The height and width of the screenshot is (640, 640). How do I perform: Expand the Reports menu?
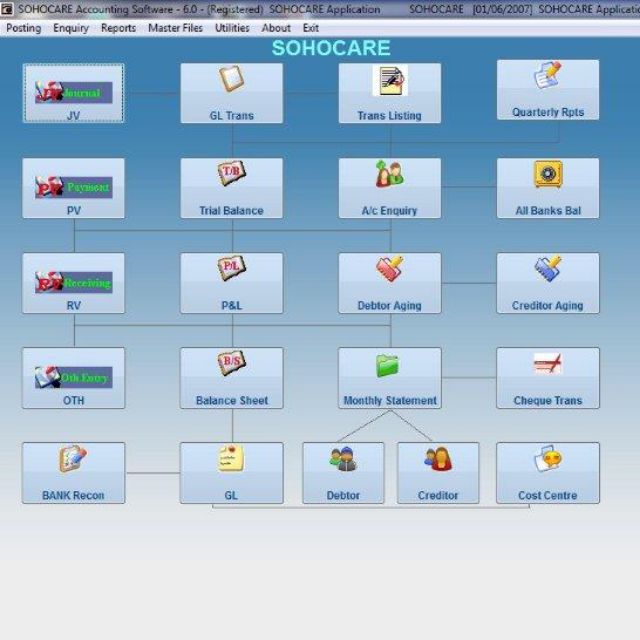tap(118, 28)
